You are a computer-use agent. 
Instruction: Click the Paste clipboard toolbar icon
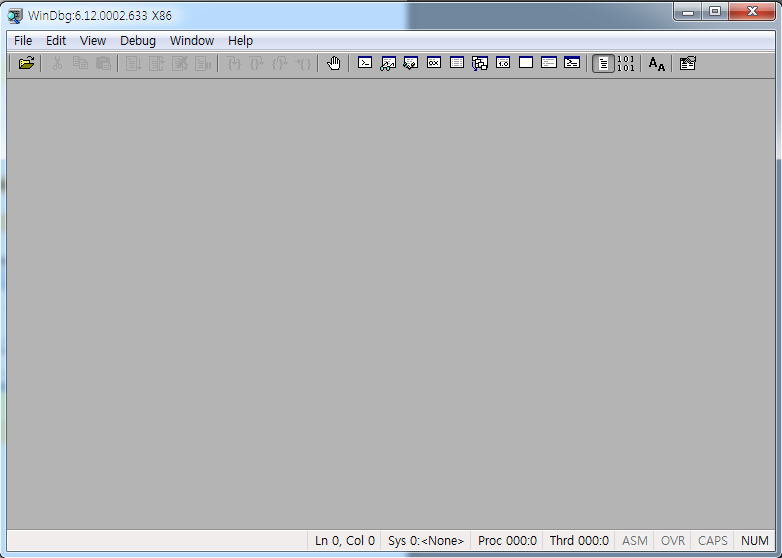[x=103, y=63]
